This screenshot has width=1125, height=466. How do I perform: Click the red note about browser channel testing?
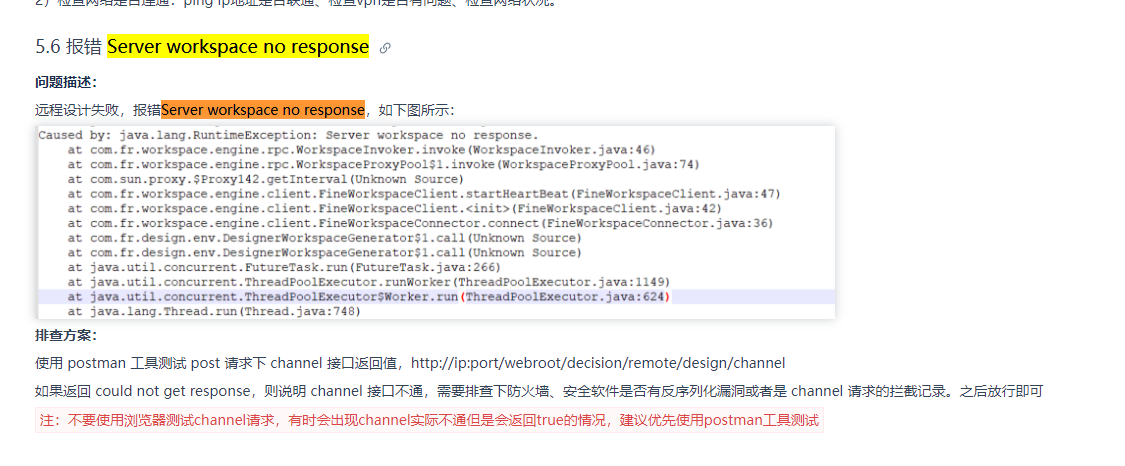coord(429,420)
